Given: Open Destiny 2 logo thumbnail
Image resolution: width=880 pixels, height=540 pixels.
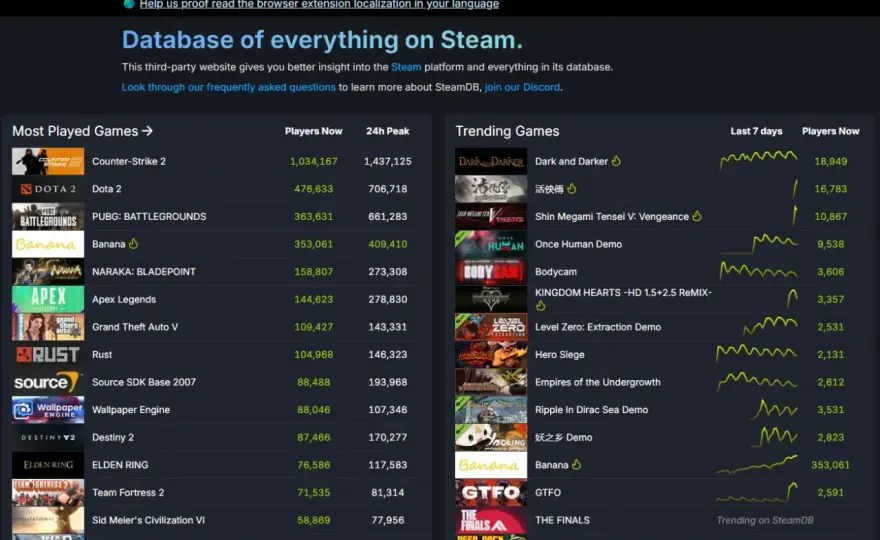Looking at the screenshot, I should click(48, 437).
